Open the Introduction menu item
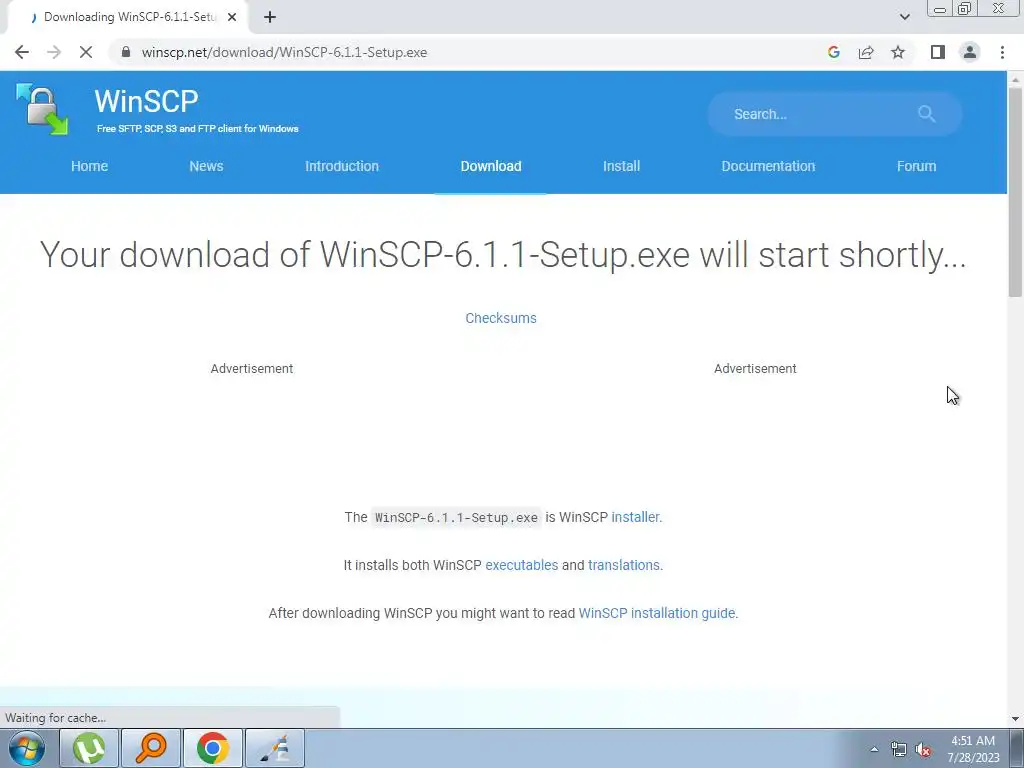Viewport: 1024px width, 768px height. [x=342, y=166]
